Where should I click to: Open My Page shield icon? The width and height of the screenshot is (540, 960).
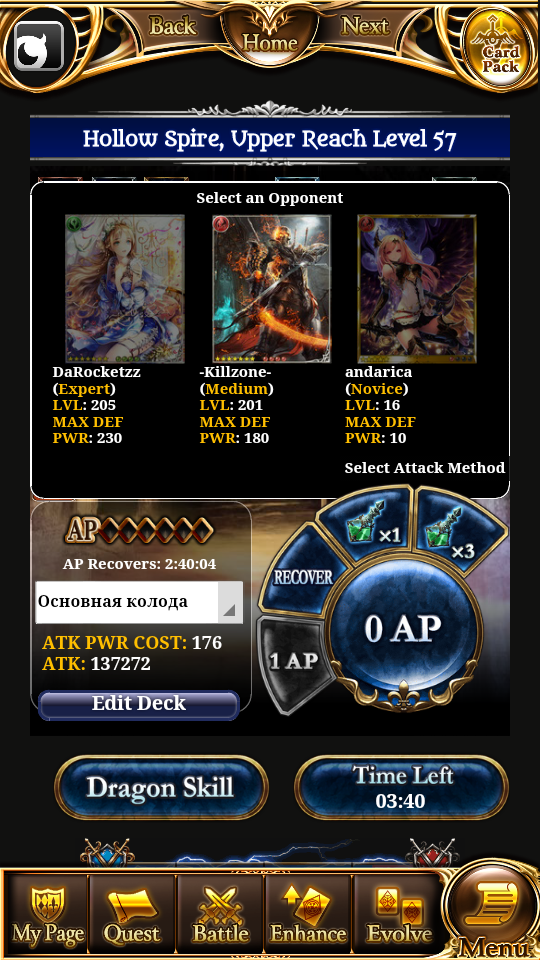click(47, 914)
